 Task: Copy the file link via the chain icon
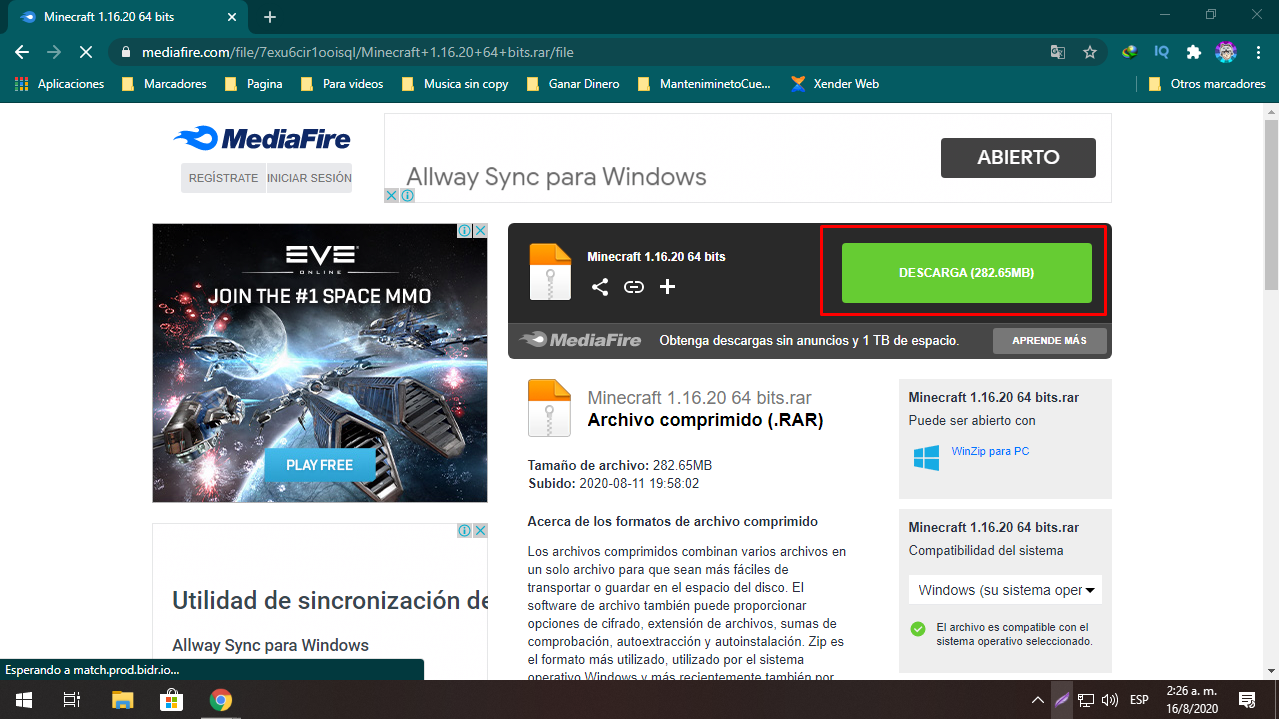click(634, 287)
